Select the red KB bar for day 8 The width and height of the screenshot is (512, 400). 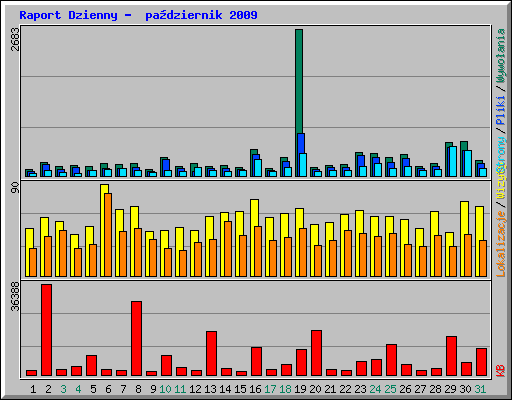coord(136,339)
